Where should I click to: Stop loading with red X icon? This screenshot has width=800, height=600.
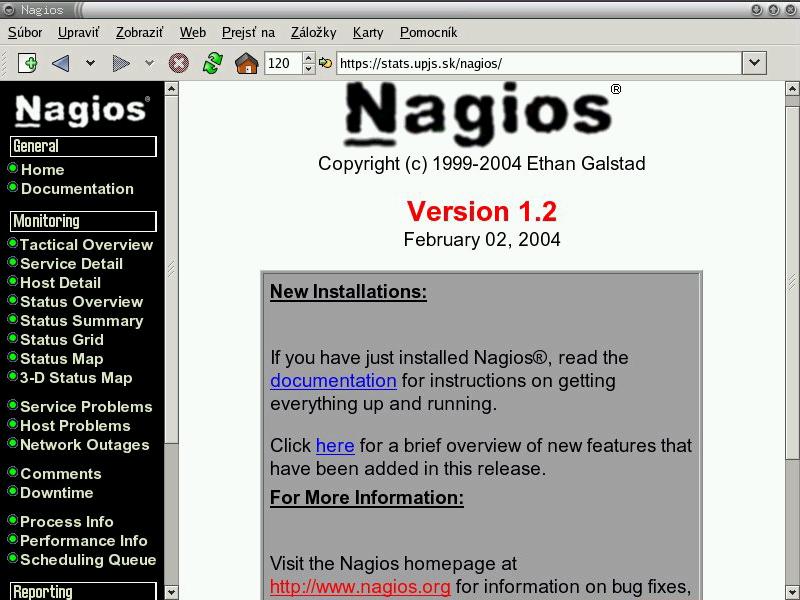point(179,63)
